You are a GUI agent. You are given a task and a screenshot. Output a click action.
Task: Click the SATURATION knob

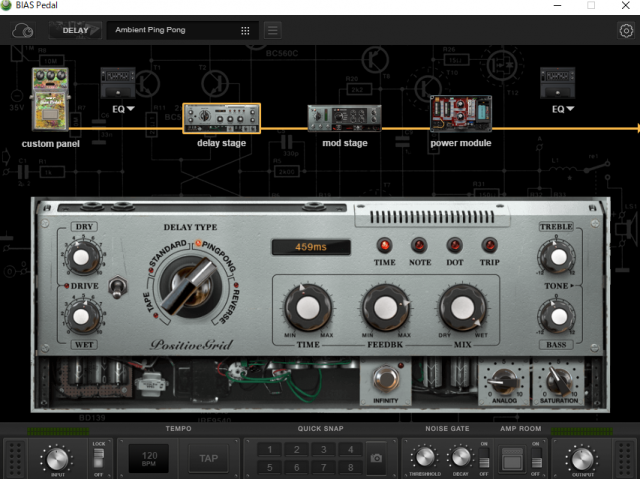558,381
